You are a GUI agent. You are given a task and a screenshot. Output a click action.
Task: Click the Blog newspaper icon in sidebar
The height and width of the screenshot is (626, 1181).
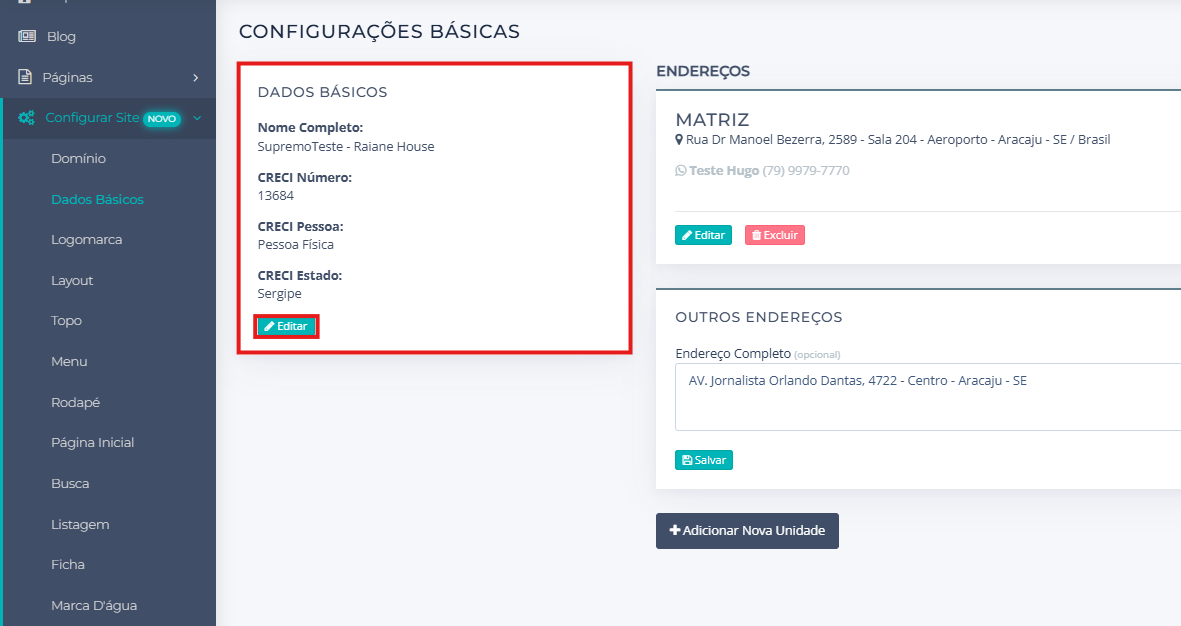click(27, 36)
